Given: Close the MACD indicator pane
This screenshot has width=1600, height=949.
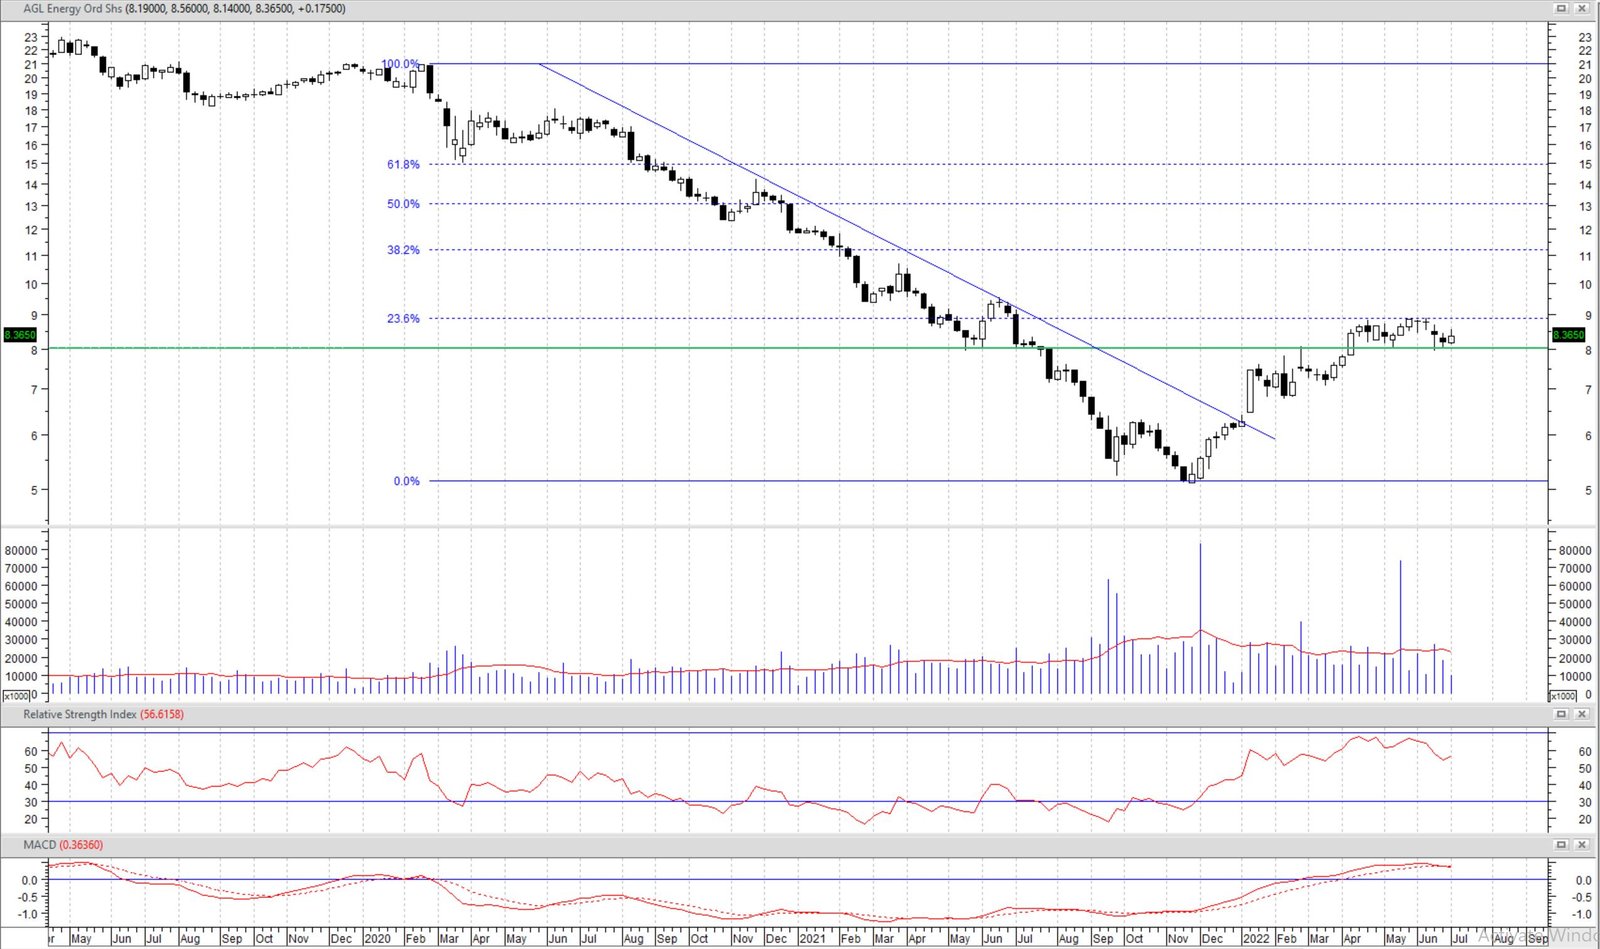Looking at the screenshot, I should (1582, 845).
